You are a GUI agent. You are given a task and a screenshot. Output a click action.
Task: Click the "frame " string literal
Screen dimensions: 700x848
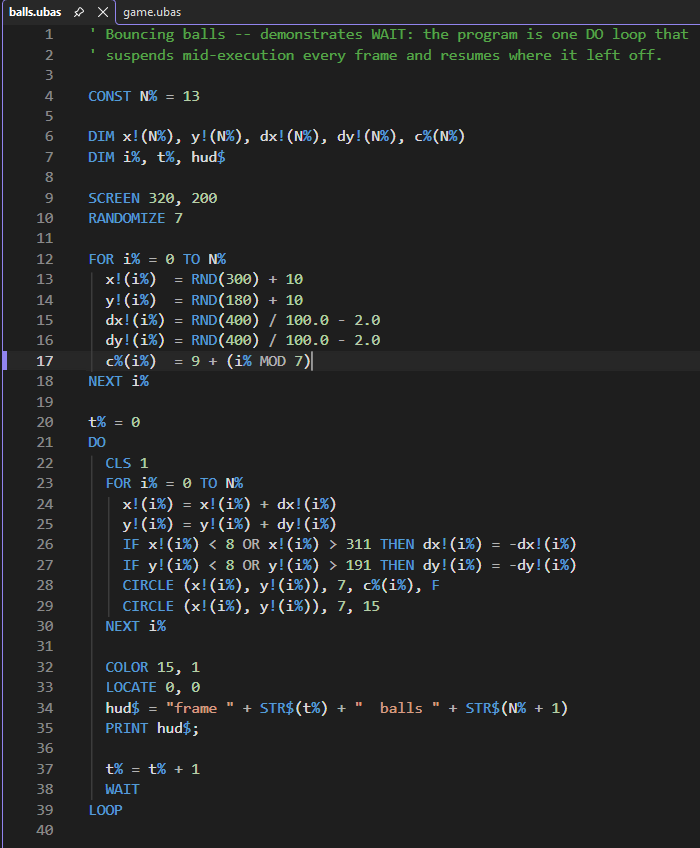click(x=200, y=708)
